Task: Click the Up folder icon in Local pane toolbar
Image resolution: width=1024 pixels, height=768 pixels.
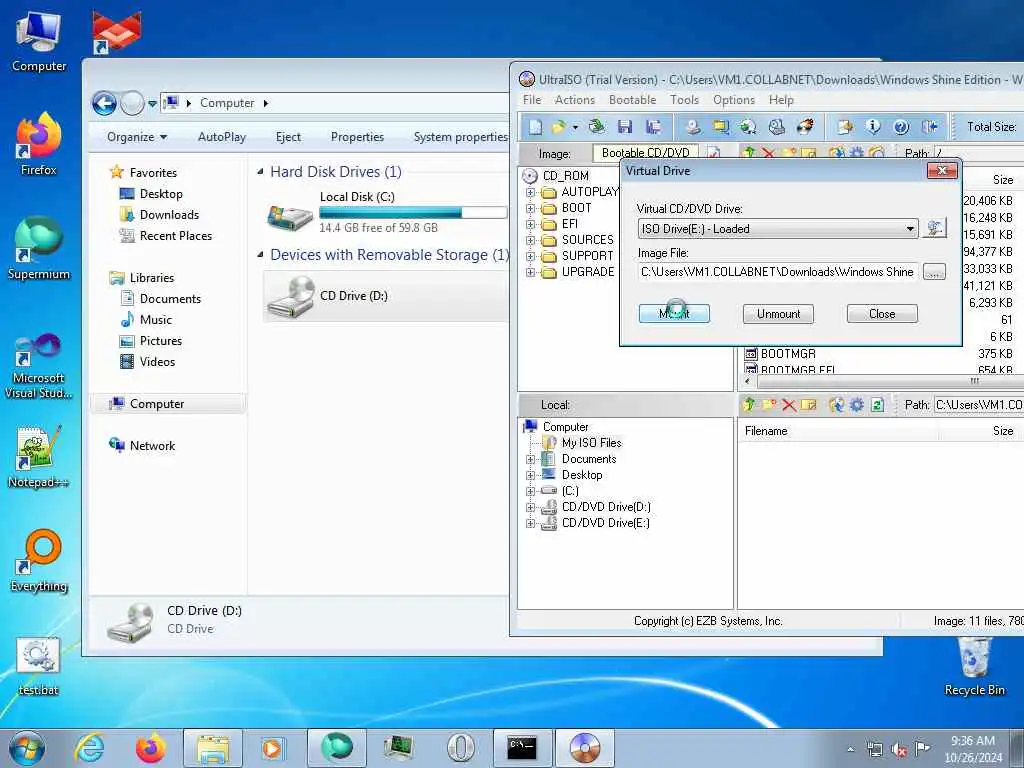Action: point(749,405)
